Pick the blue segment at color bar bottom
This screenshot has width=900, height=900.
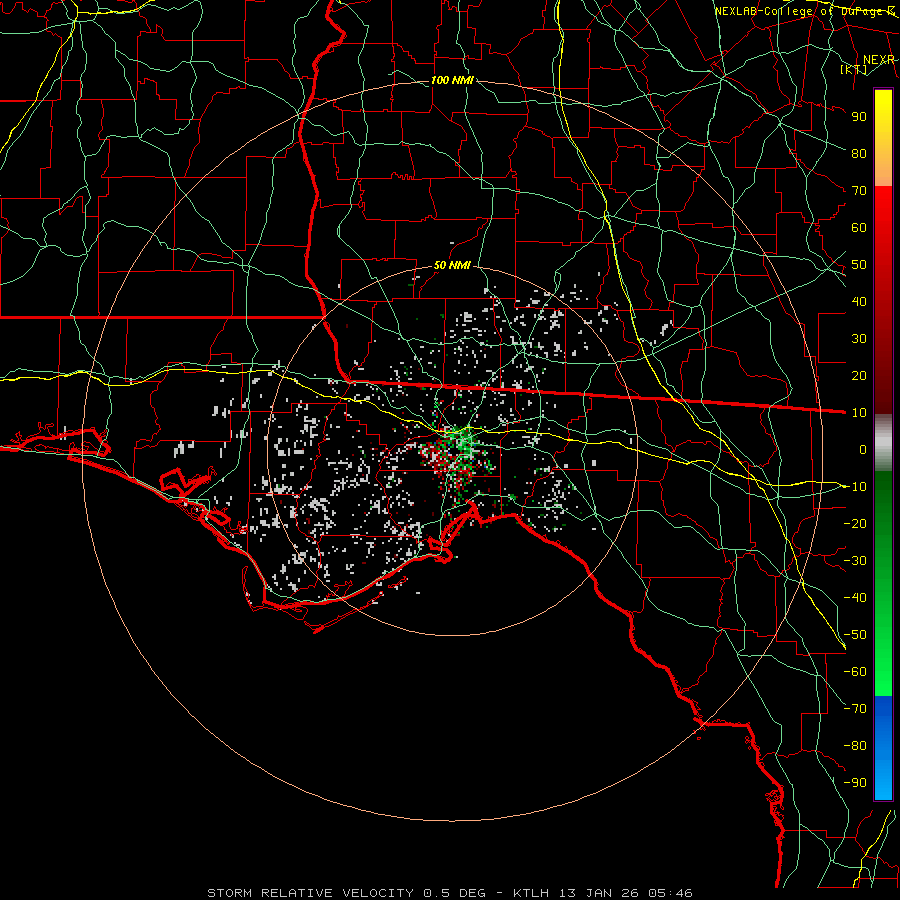click(883, 747)
